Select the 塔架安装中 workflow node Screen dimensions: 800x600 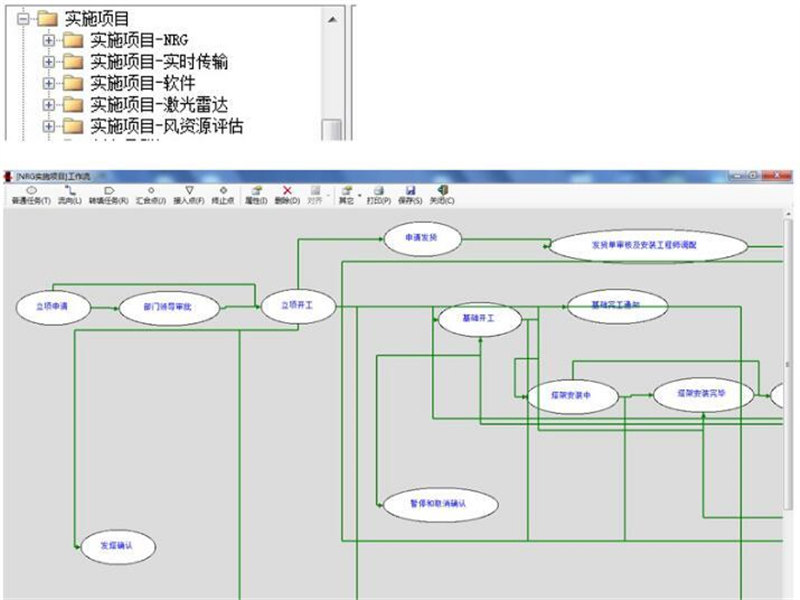click(x=572, y=396)
